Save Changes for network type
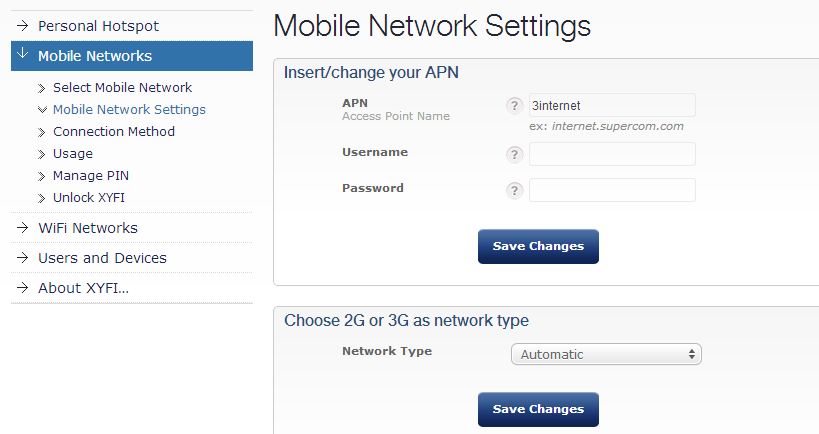 click(538, 409)
